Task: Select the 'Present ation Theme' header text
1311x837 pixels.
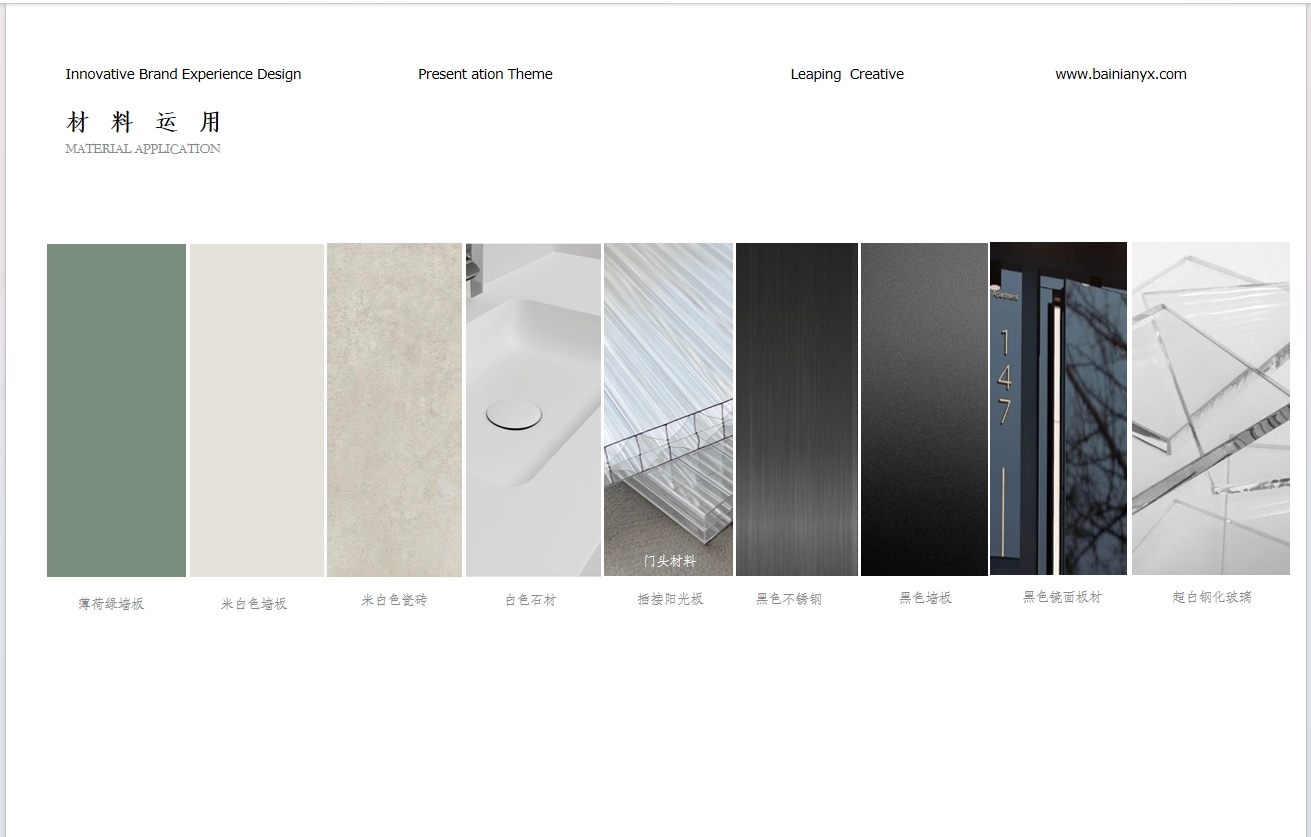Action: point(485,74)
